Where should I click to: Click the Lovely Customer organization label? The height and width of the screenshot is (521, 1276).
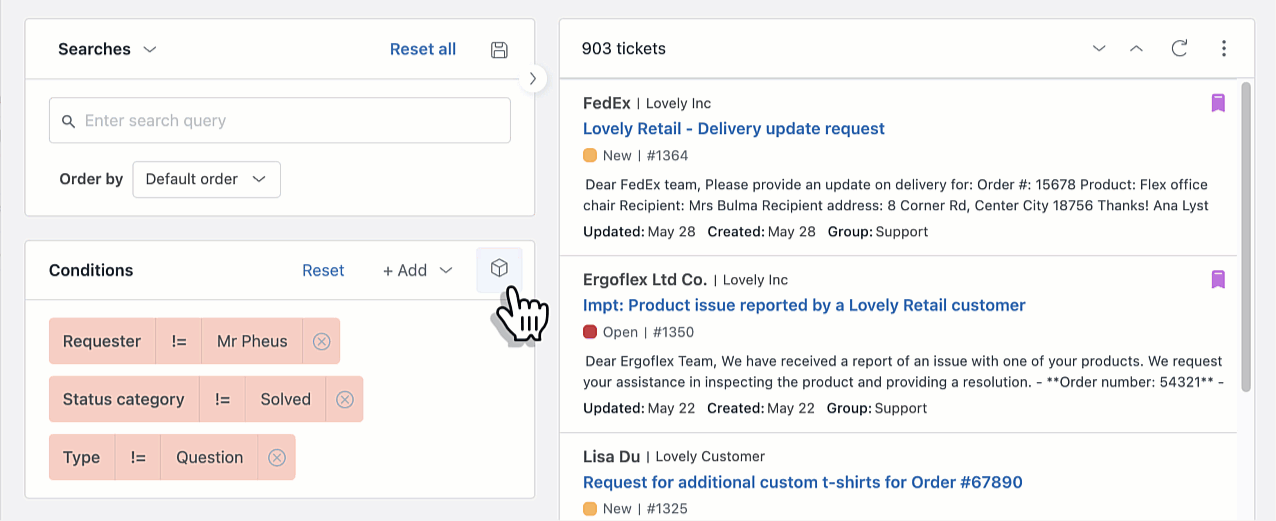coord(710,457)
